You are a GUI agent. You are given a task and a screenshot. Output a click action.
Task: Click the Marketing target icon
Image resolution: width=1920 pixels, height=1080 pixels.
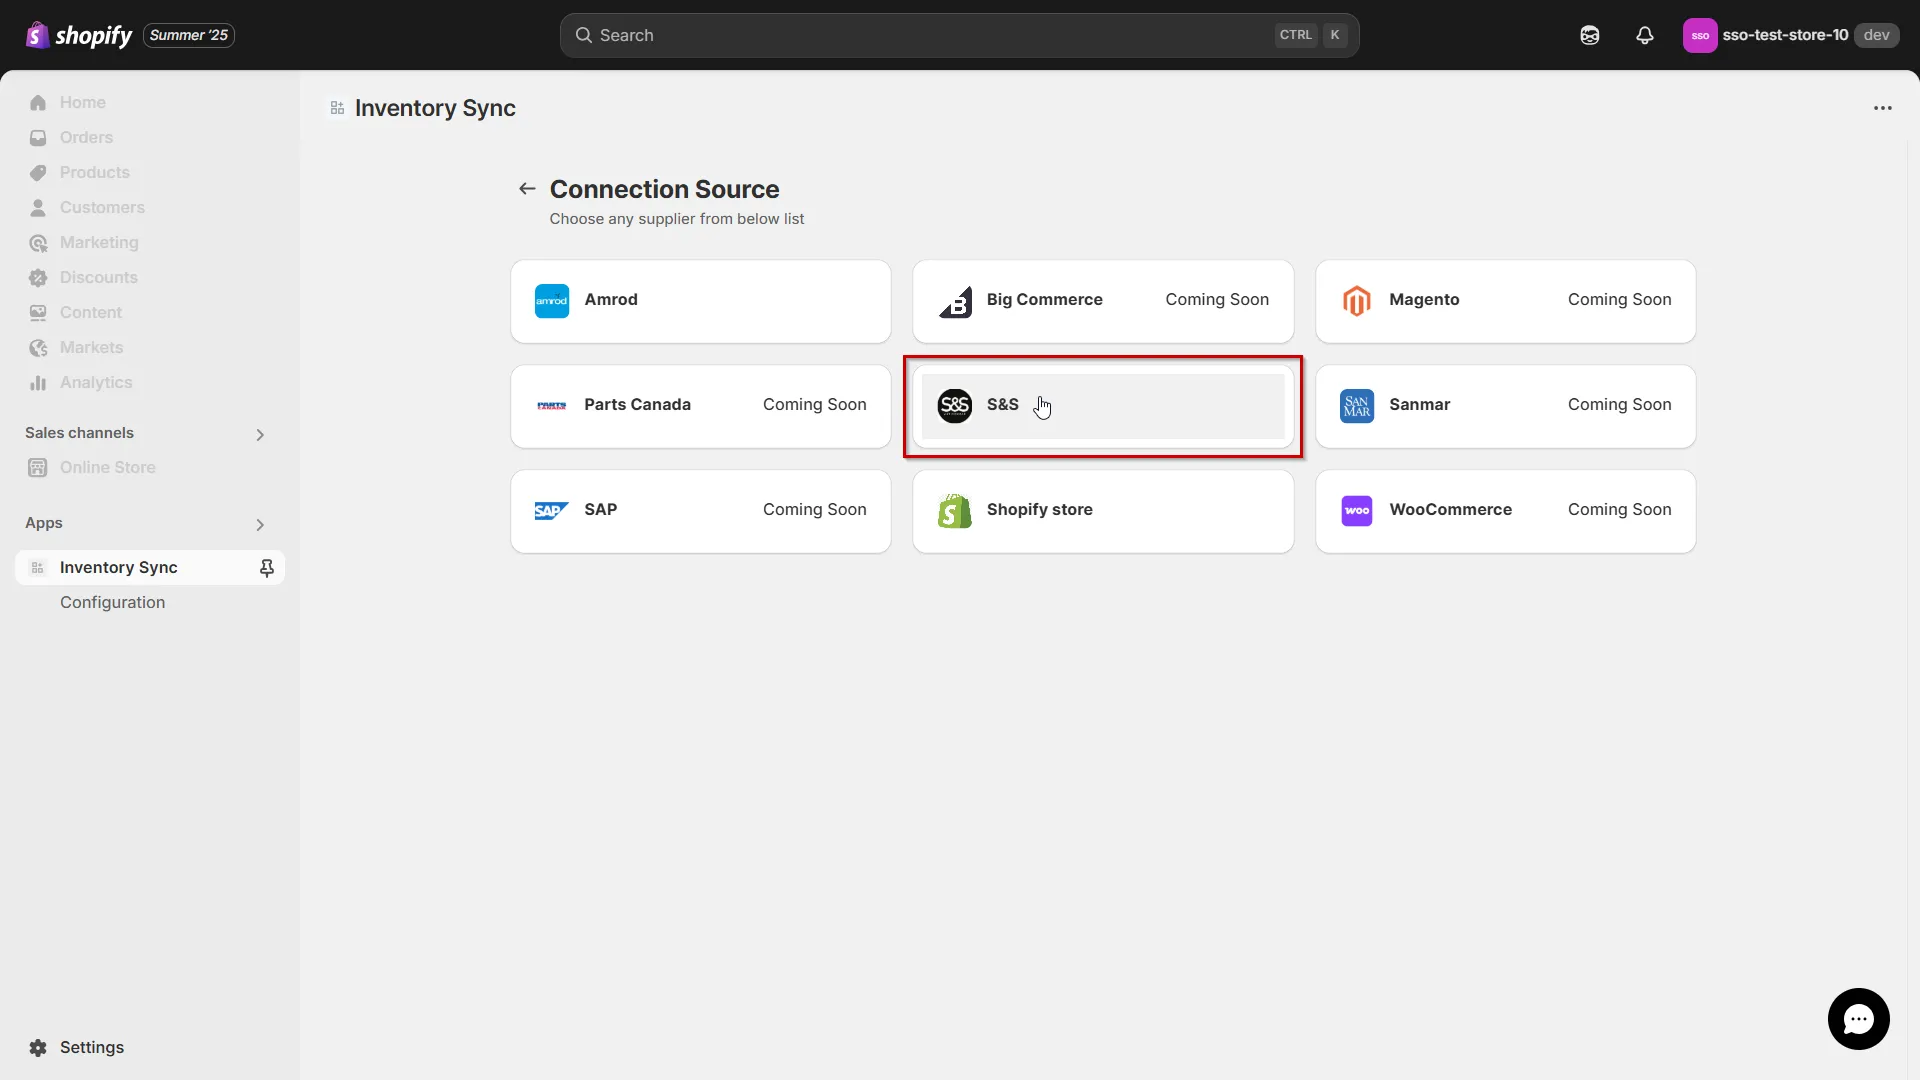[x=38, y=242]
